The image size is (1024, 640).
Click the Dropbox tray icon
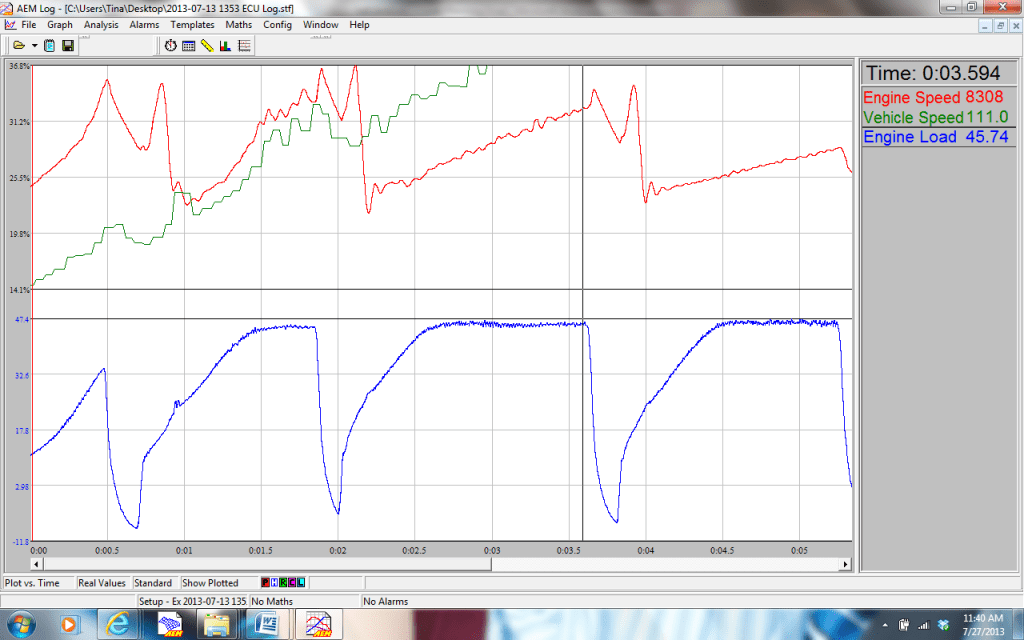pyautogui.click(x=944, y=625)
